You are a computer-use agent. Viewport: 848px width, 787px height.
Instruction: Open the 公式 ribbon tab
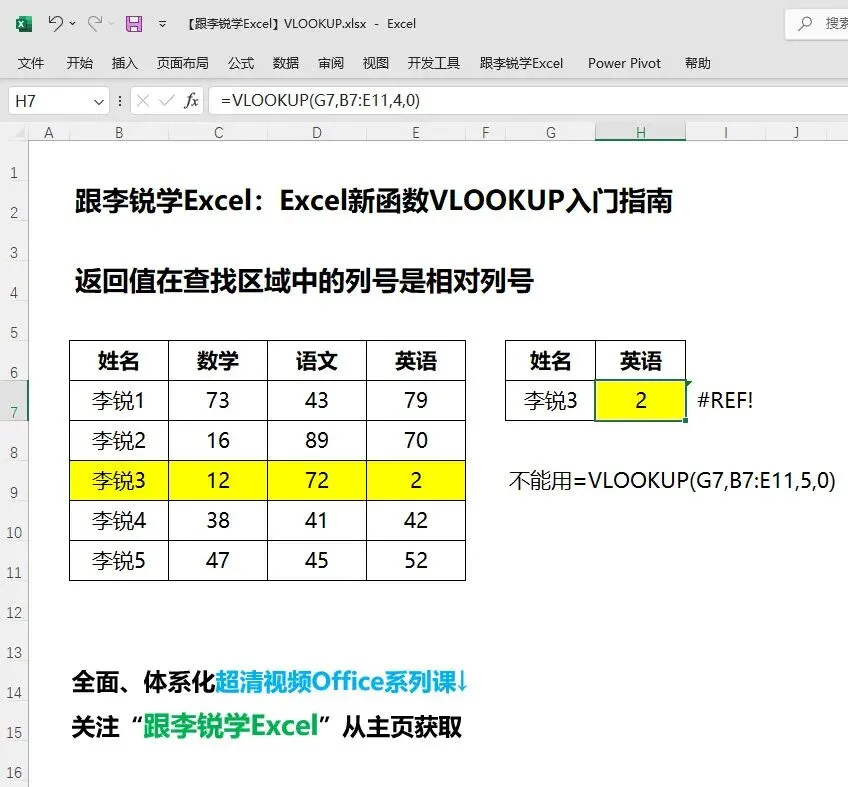click(241, 63)
